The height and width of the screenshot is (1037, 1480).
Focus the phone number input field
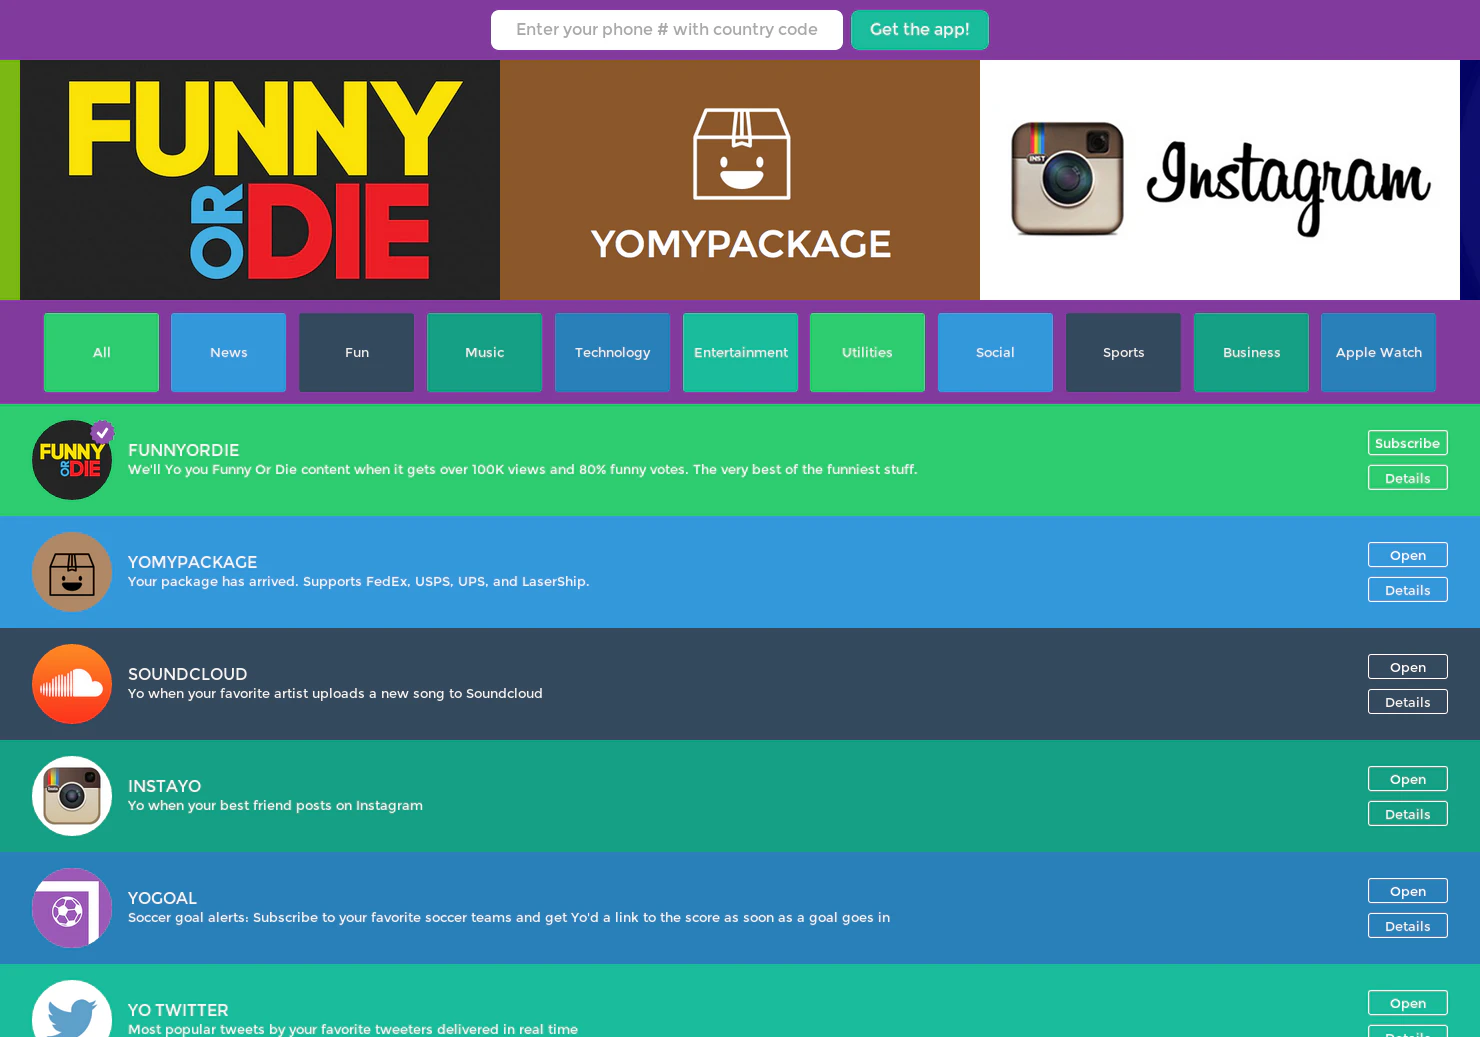[667, 30]
